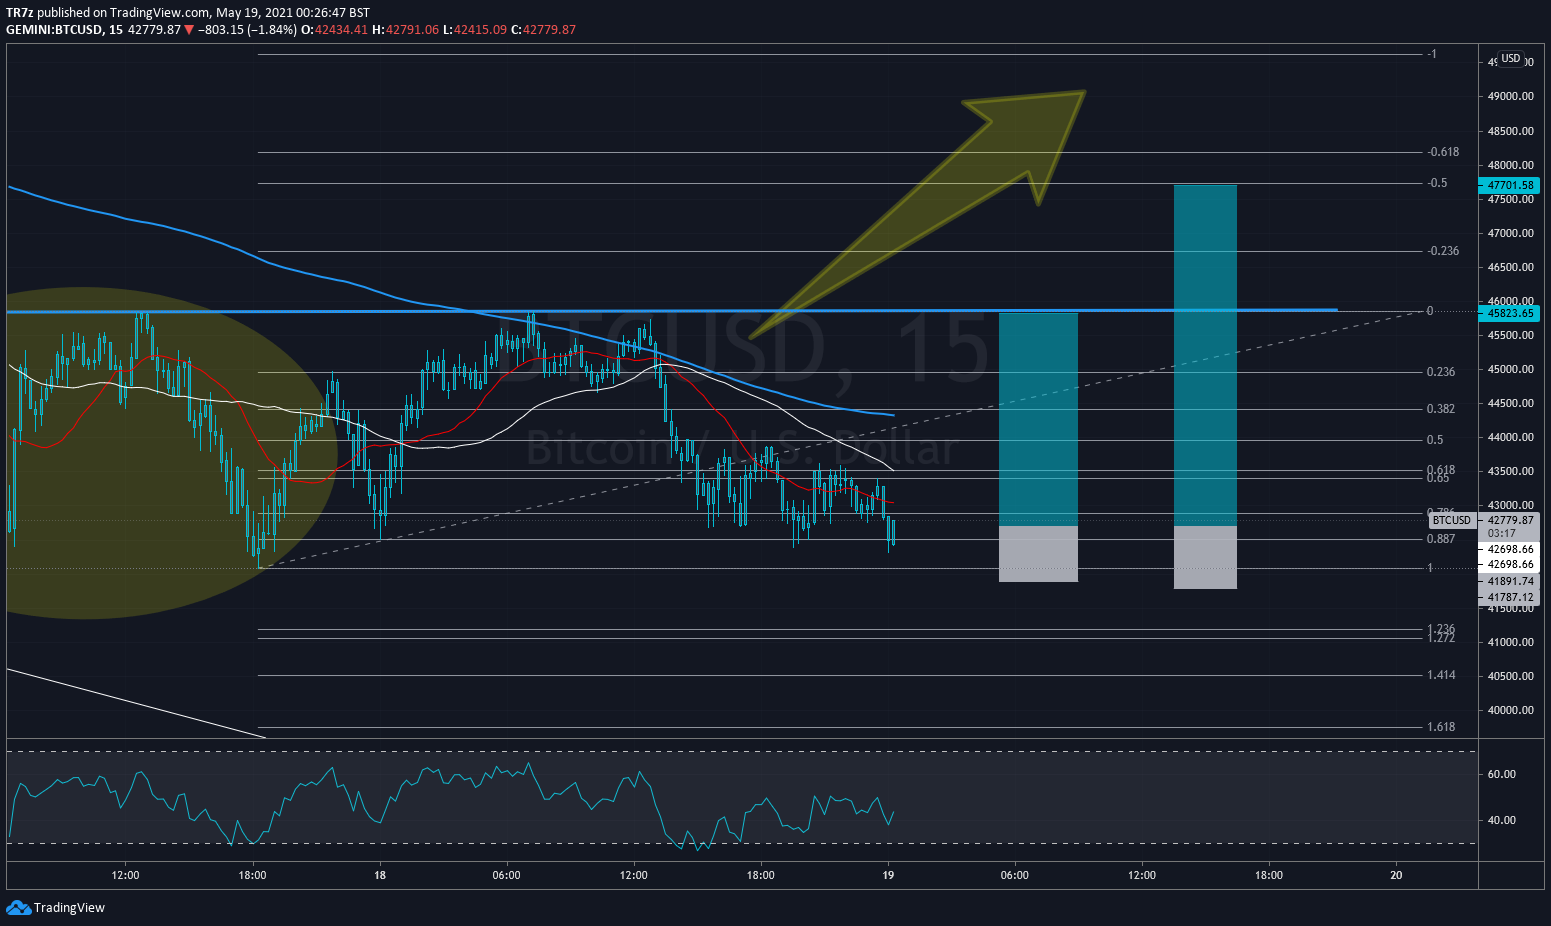
Task: Click the Fibonacci 0.382 level label
Action: [1441, 409]
